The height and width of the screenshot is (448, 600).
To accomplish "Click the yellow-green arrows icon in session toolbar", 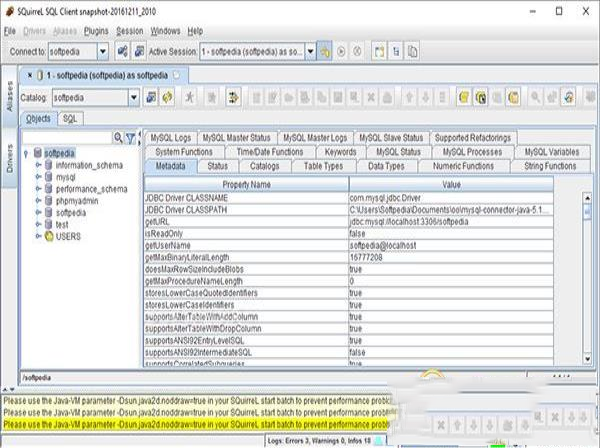I will point(233,97).
